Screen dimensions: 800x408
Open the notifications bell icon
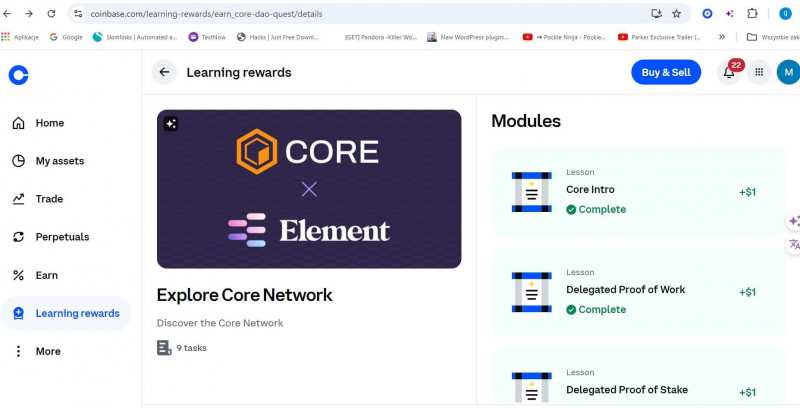tap(729, 72)
